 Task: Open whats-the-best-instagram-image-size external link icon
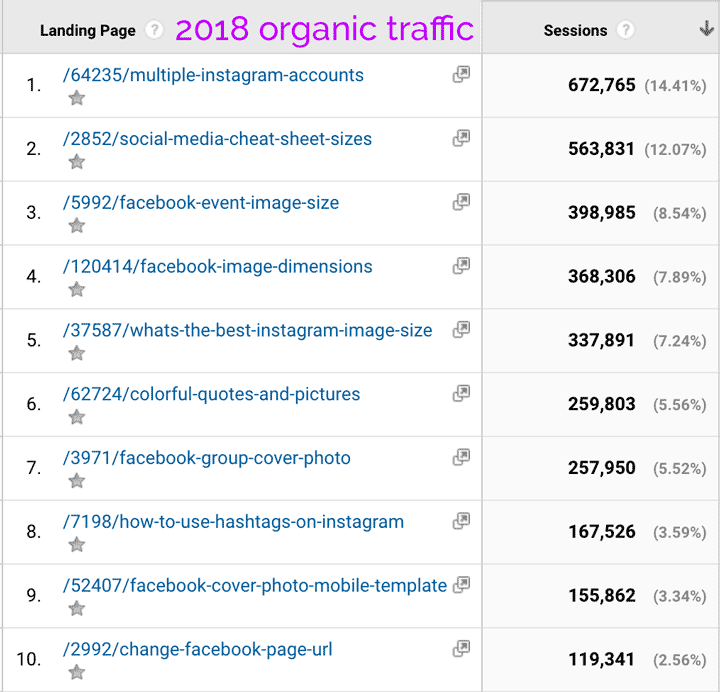point(461,329)
